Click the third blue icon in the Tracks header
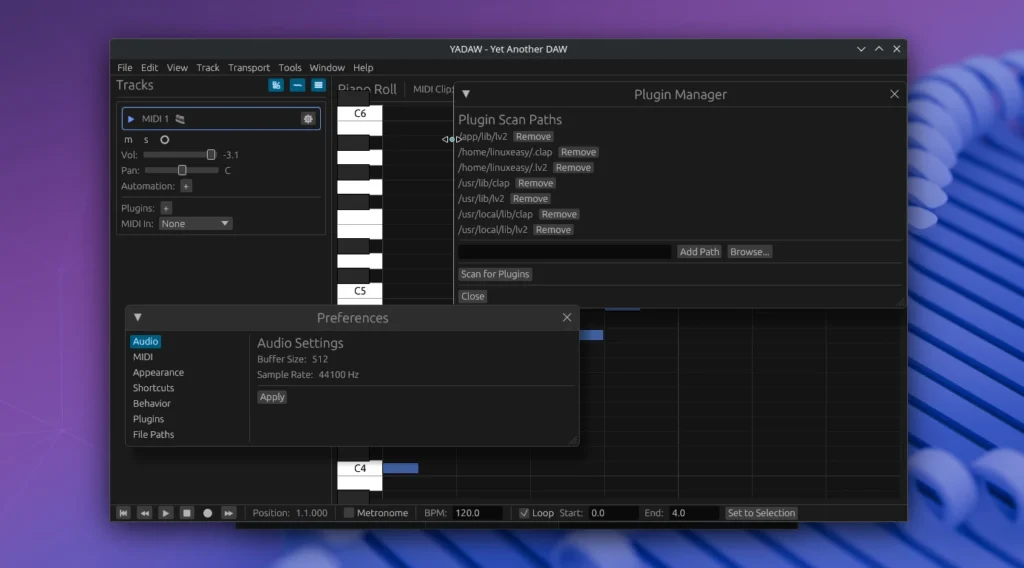1024x568 pixels. click(318, 86)
